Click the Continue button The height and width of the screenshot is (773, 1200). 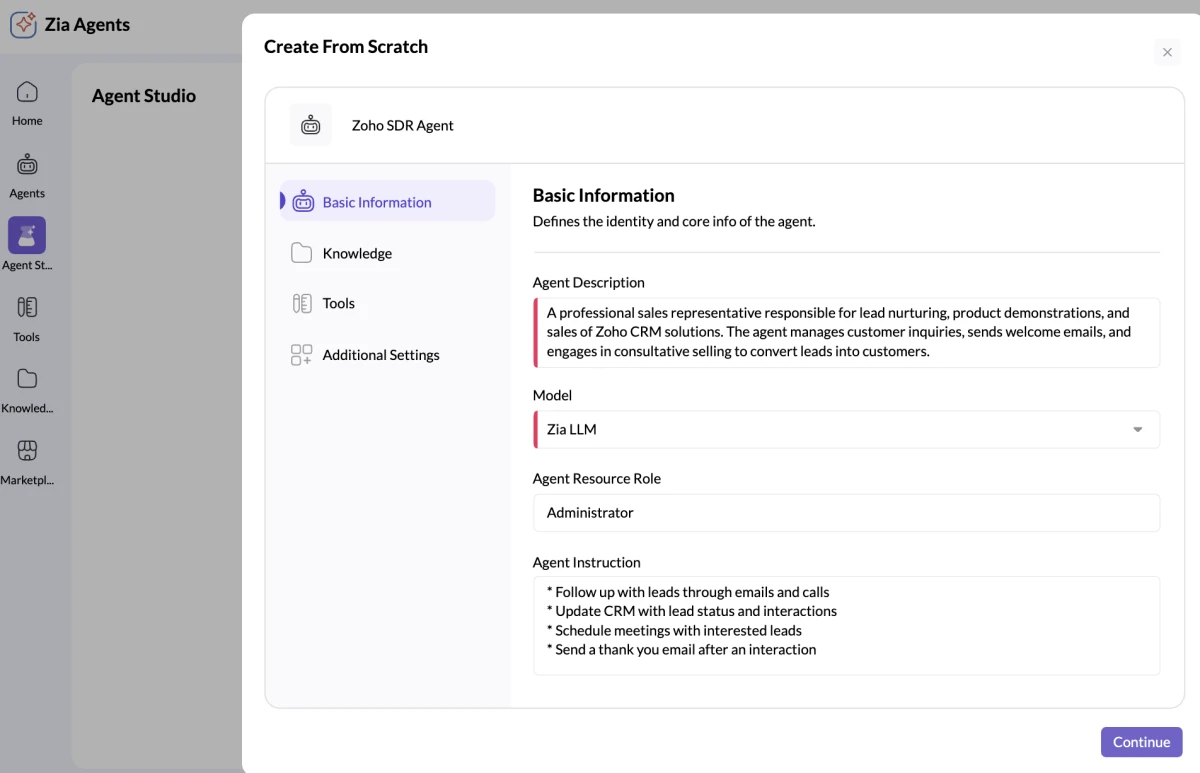pos(1141,742)
